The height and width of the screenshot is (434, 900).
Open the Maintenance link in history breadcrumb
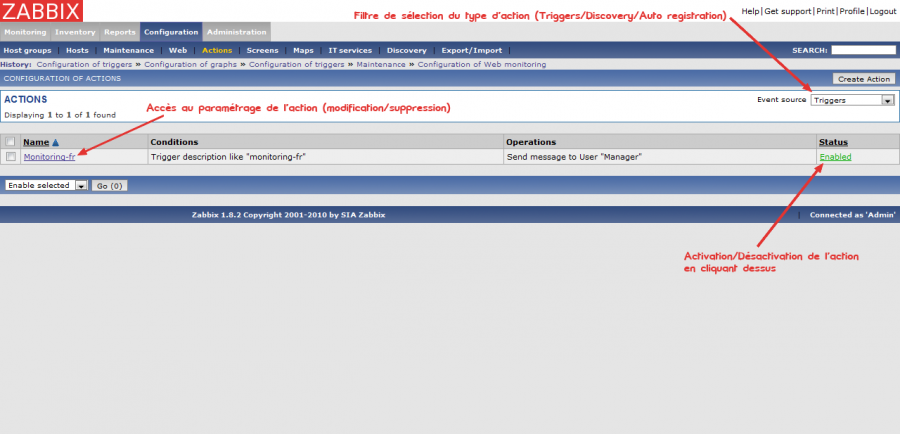[x=381, y=64]
